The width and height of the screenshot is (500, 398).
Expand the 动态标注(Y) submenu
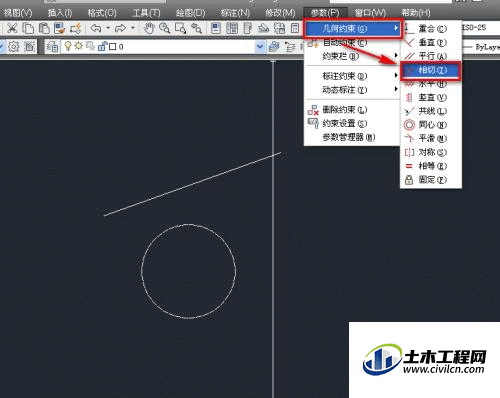(x=353, y=90)
